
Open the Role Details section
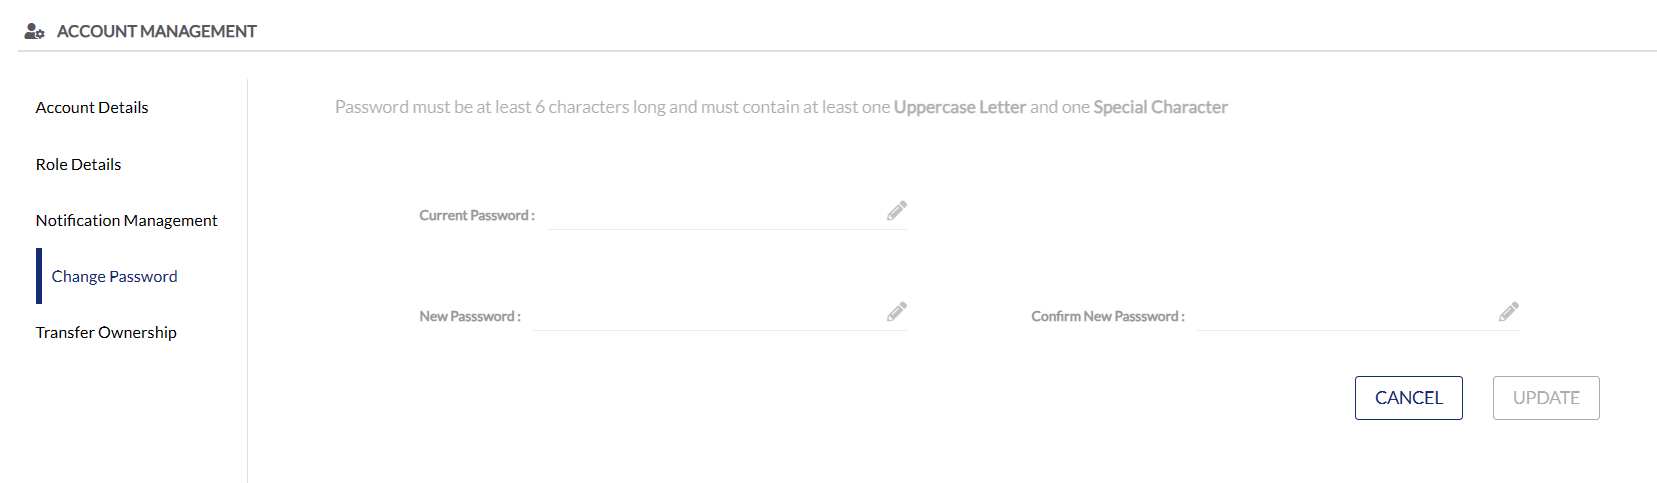(x=78, y=164)
